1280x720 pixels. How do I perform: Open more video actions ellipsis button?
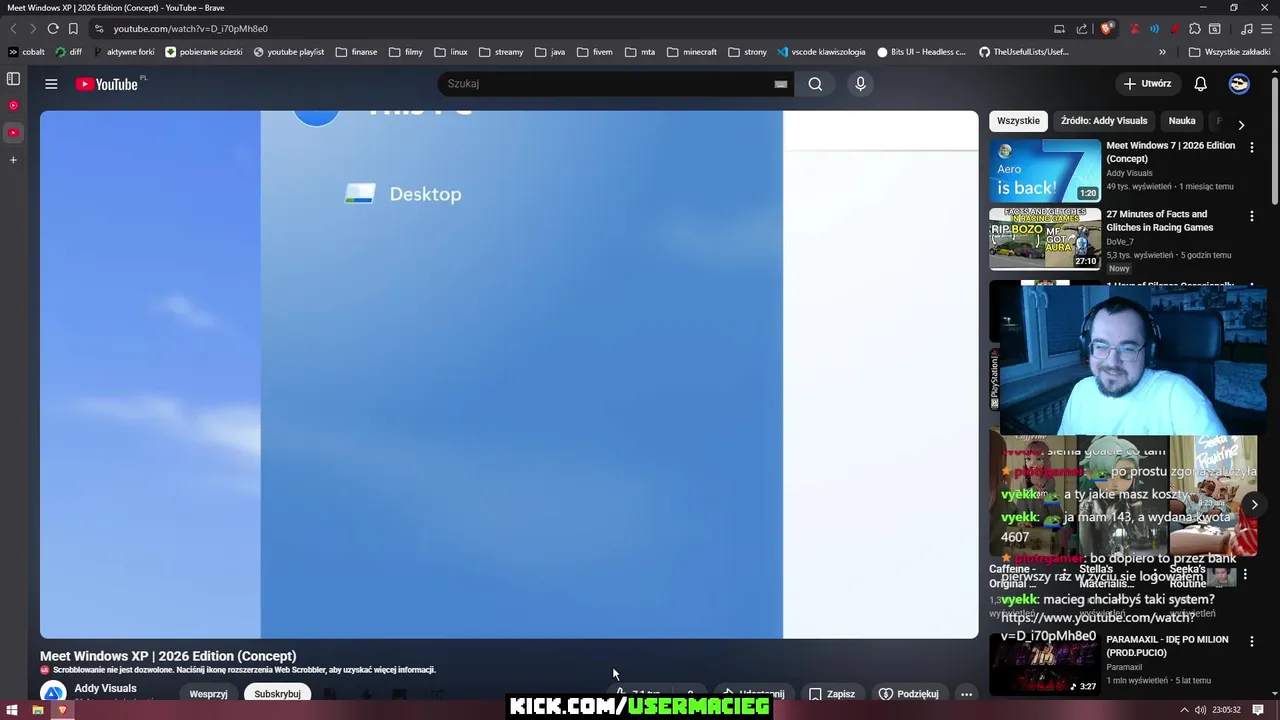click(x=966, y=694)
